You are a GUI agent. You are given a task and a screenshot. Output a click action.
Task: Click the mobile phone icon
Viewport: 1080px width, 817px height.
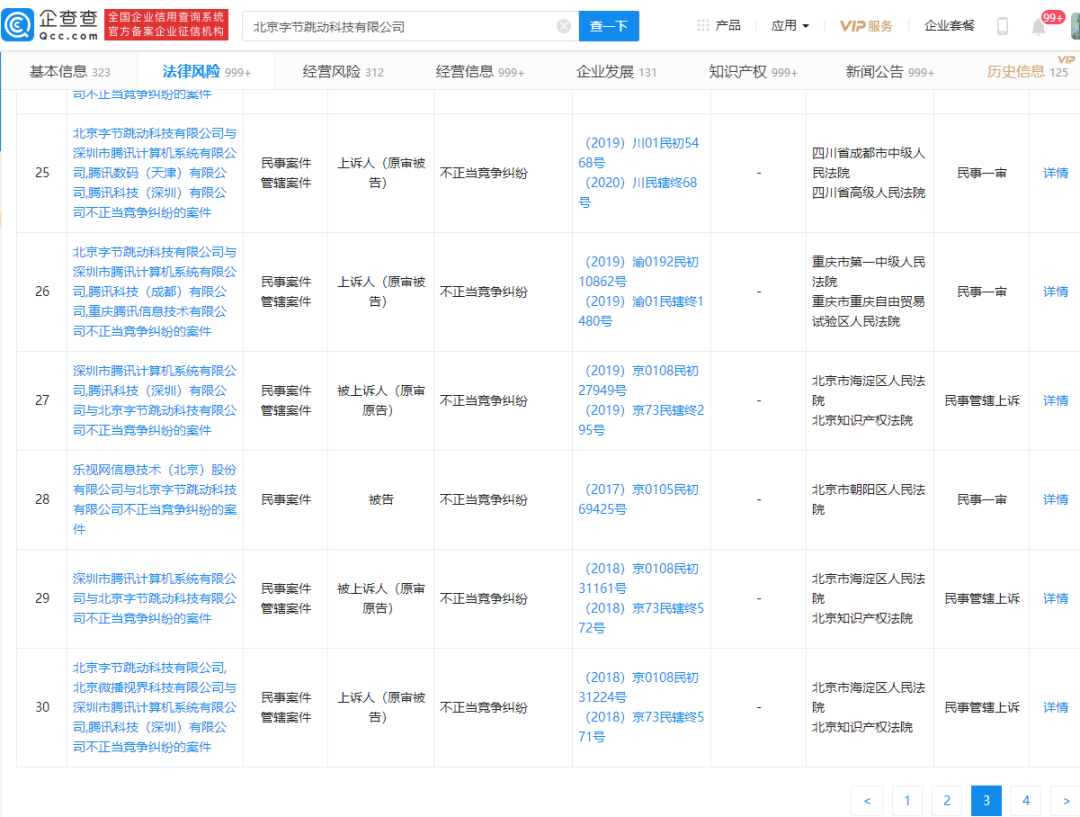(1002, 26)
